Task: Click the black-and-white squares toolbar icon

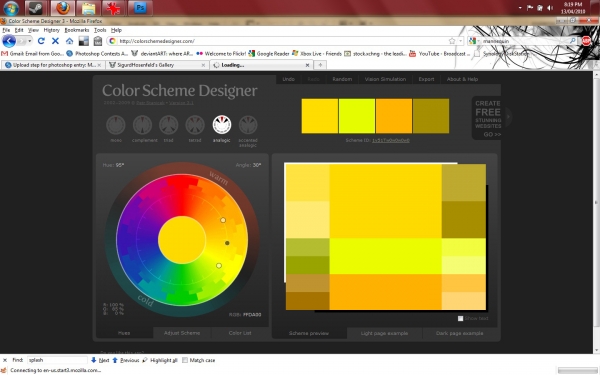Action: (83, 41)
